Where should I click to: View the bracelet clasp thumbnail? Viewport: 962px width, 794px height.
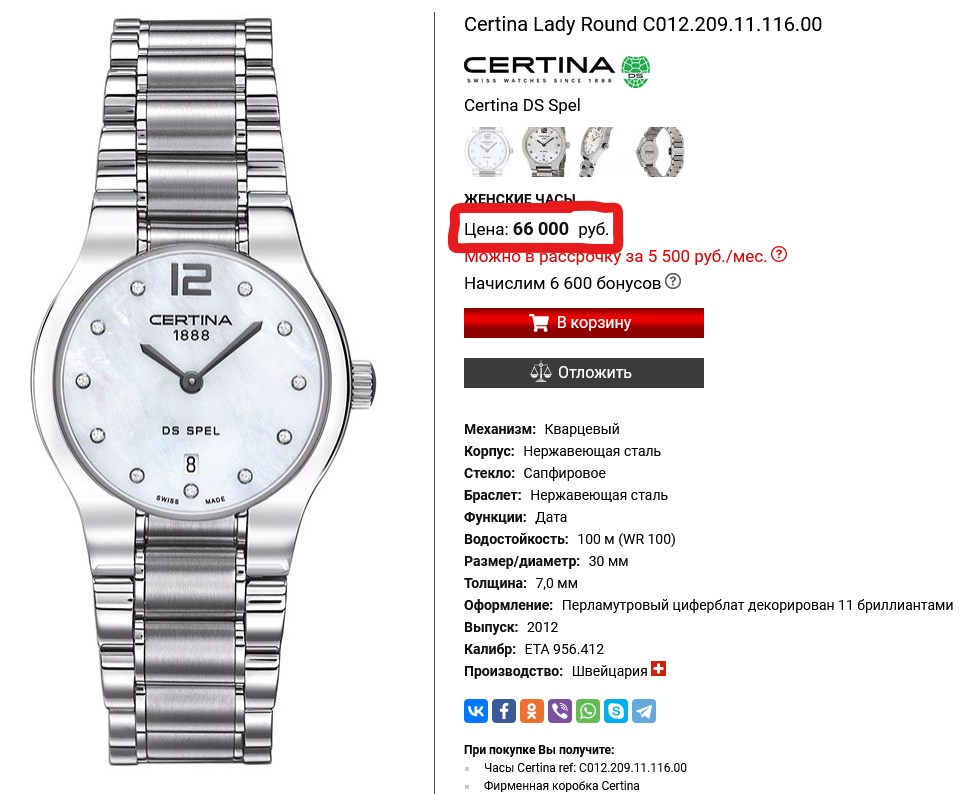pyautogui.click(x=660, y=152)
